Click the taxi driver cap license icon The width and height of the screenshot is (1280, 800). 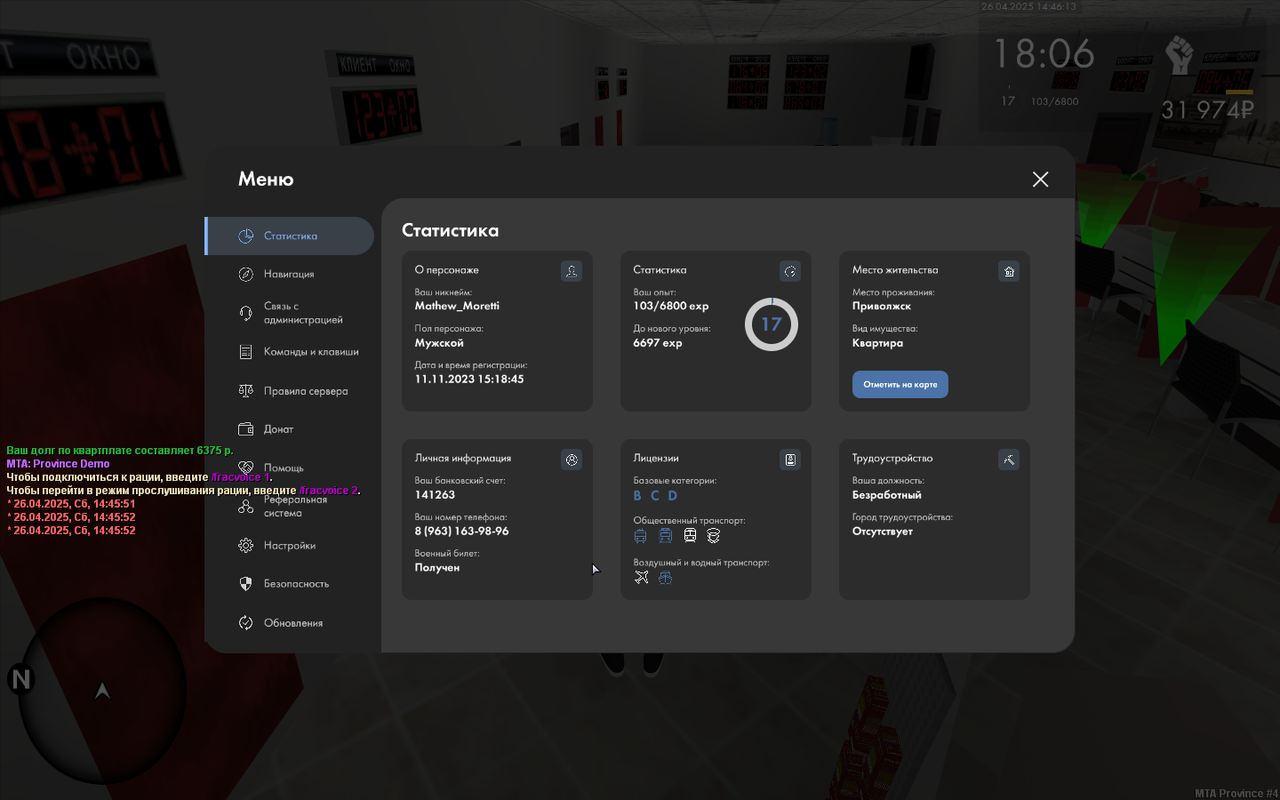coord(714,536)
